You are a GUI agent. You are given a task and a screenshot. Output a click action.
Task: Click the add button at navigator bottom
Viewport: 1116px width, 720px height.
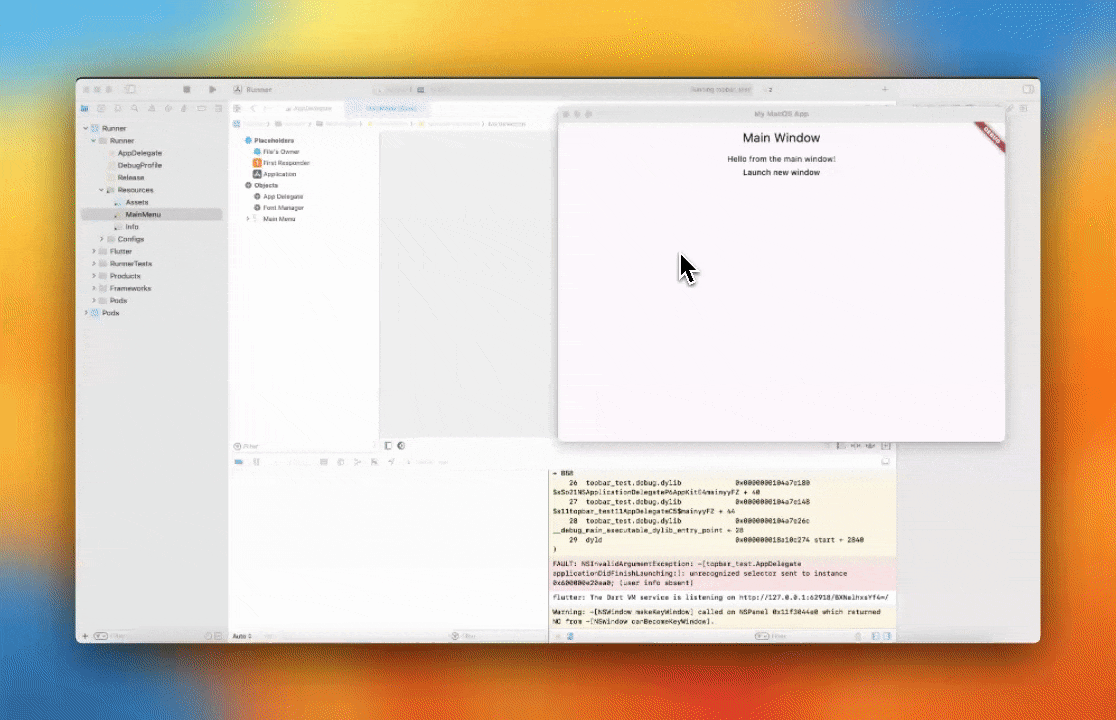point(85,636)
